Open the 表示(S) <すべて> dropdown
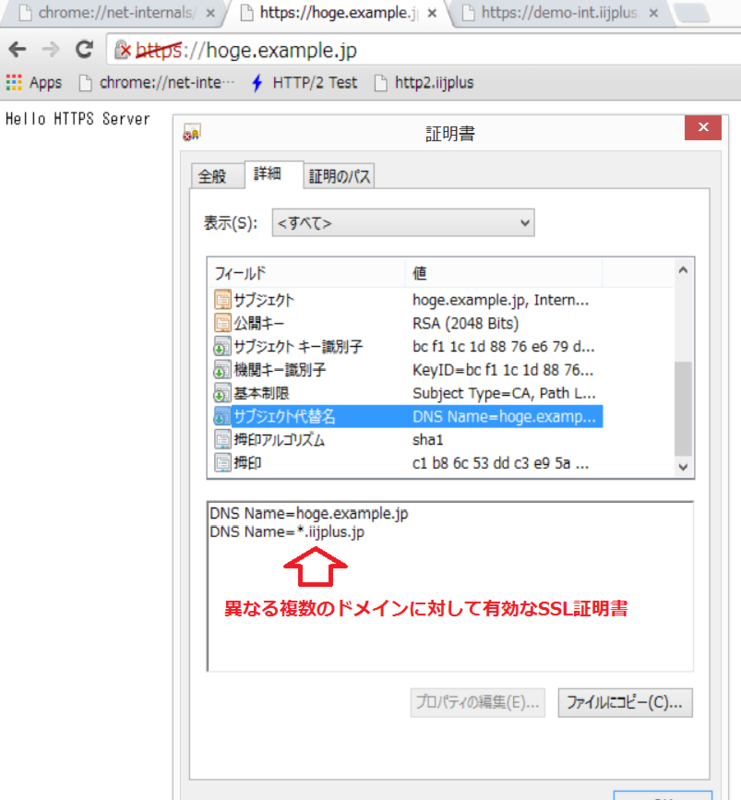 (403, 223)
